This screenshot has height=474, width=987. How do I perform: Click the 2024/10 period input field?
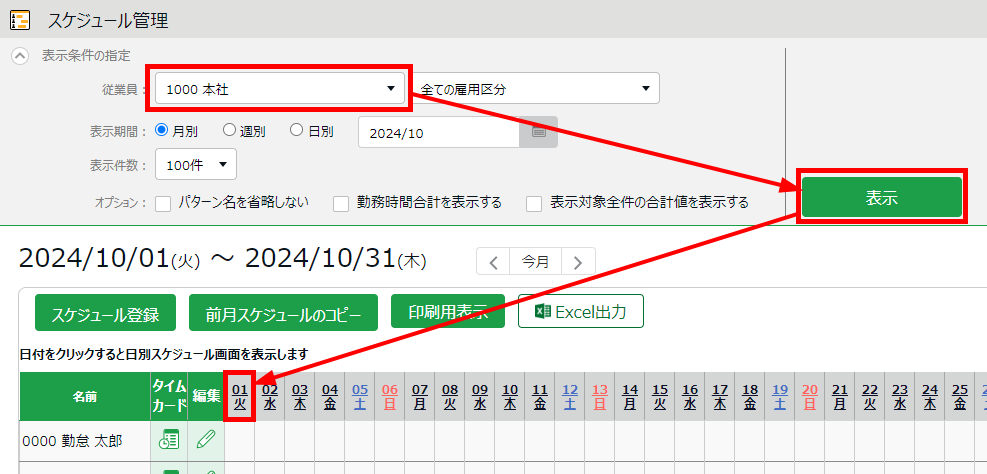click(x=438, y=132)
